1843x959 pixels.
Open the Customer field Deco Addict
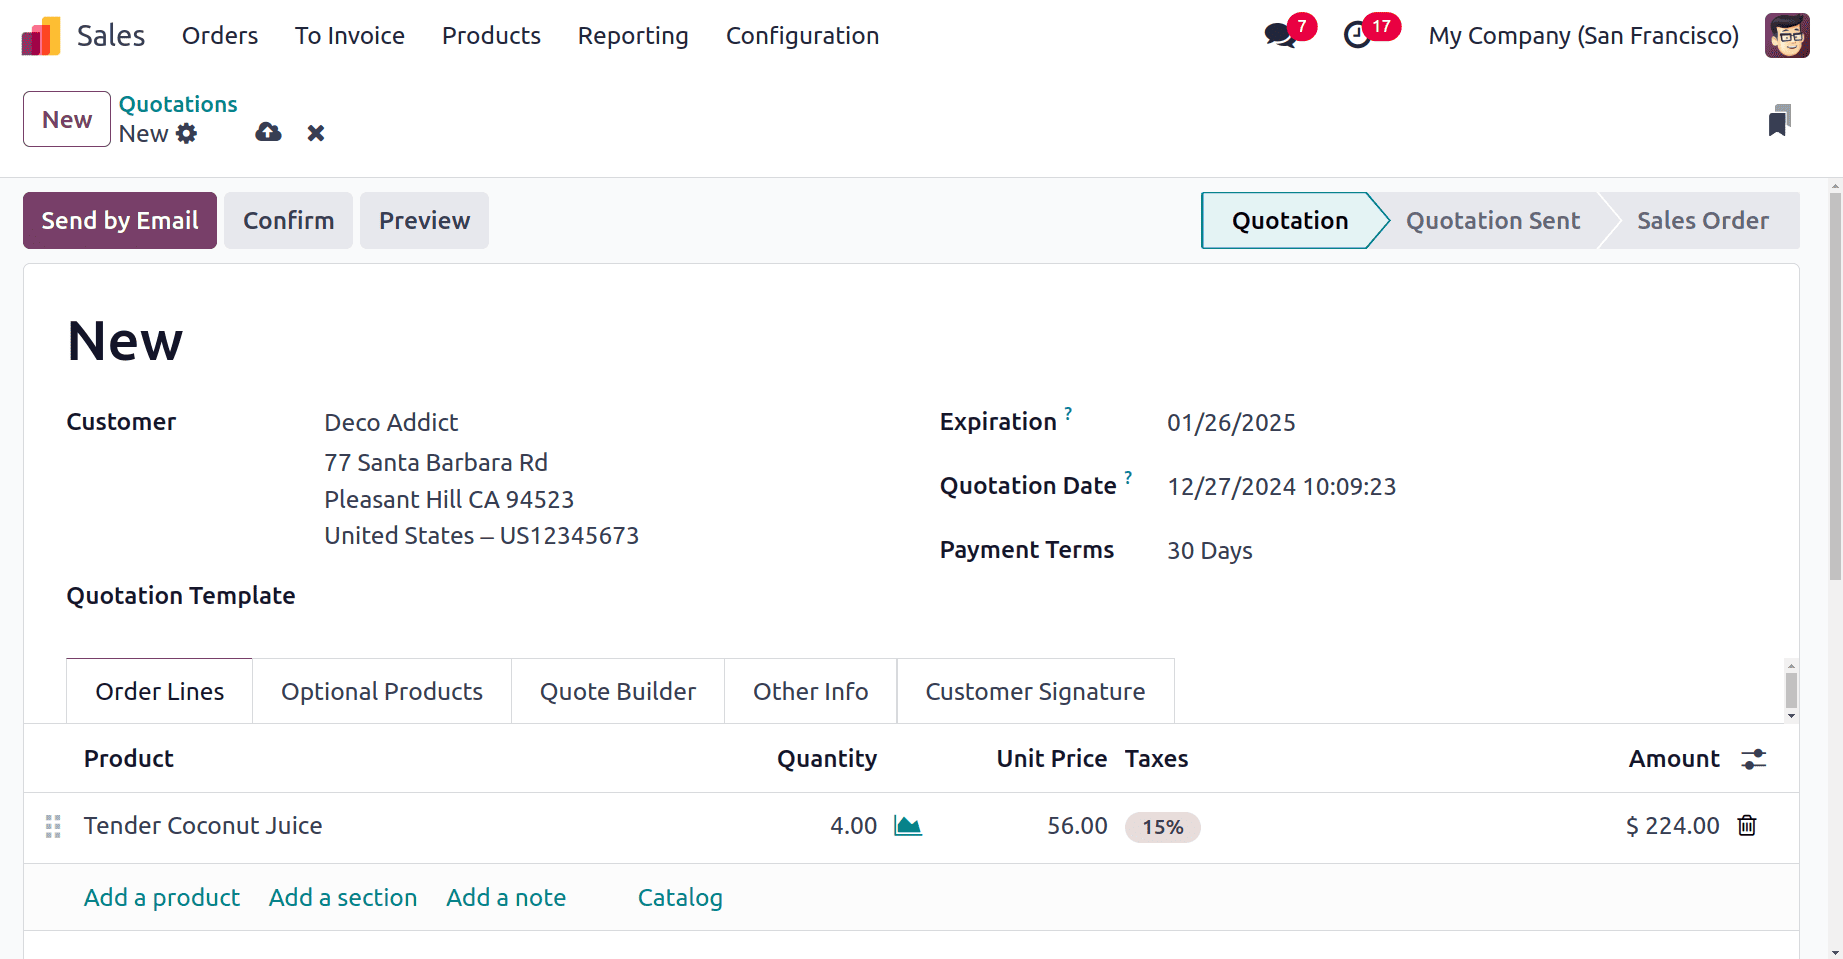(x=391, y=422)
